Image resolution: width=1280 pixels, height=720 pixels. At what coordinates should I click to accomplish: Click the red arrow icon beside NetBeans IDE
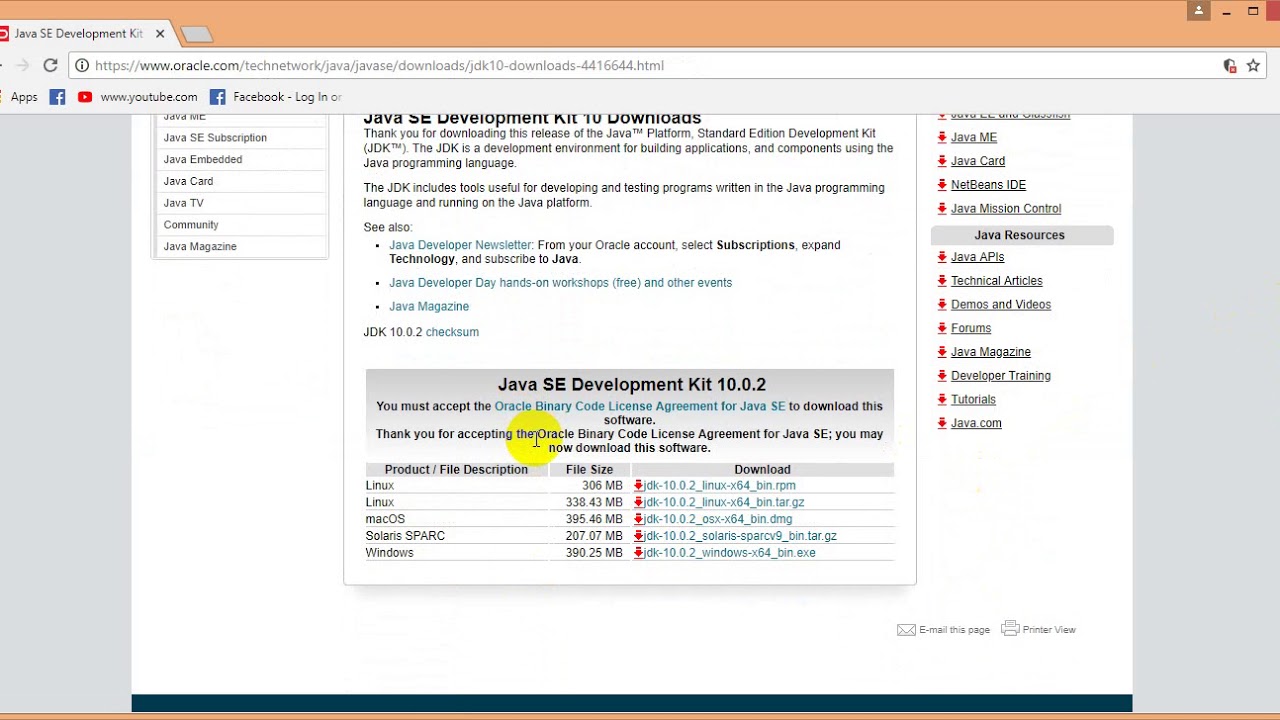tap(942, 185)
